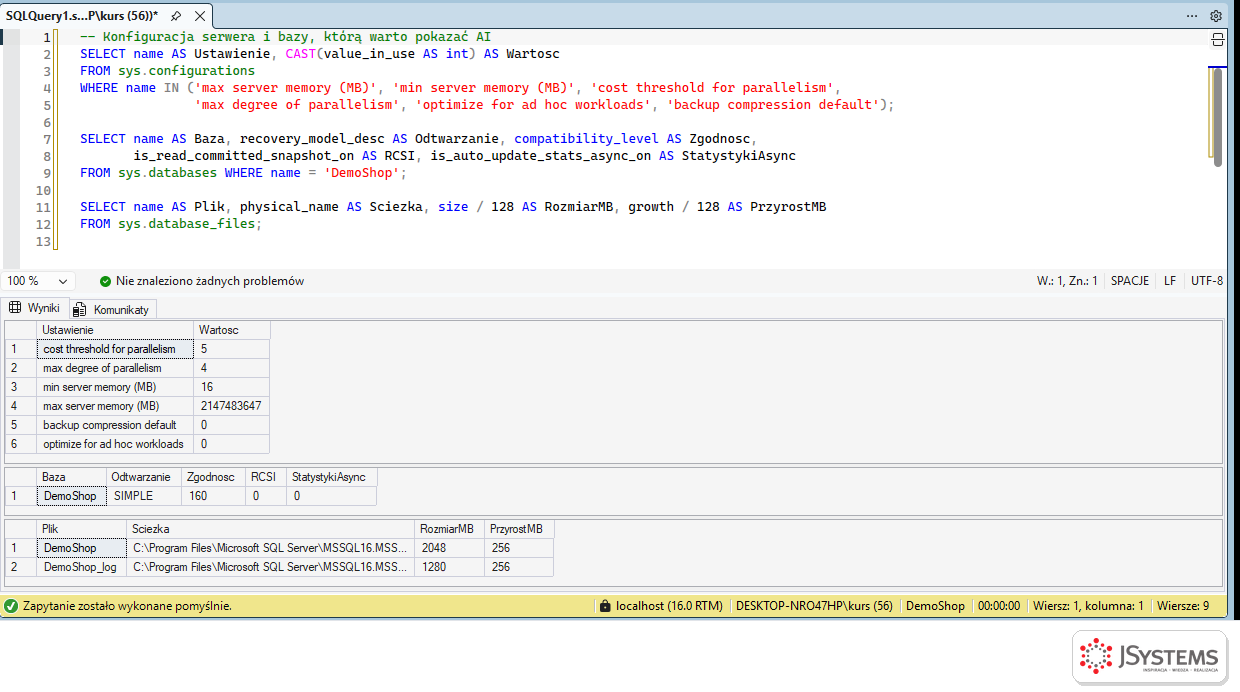Click the value 2147483647 cell
Screen dimensions: 1240x692
coord(232,406)
